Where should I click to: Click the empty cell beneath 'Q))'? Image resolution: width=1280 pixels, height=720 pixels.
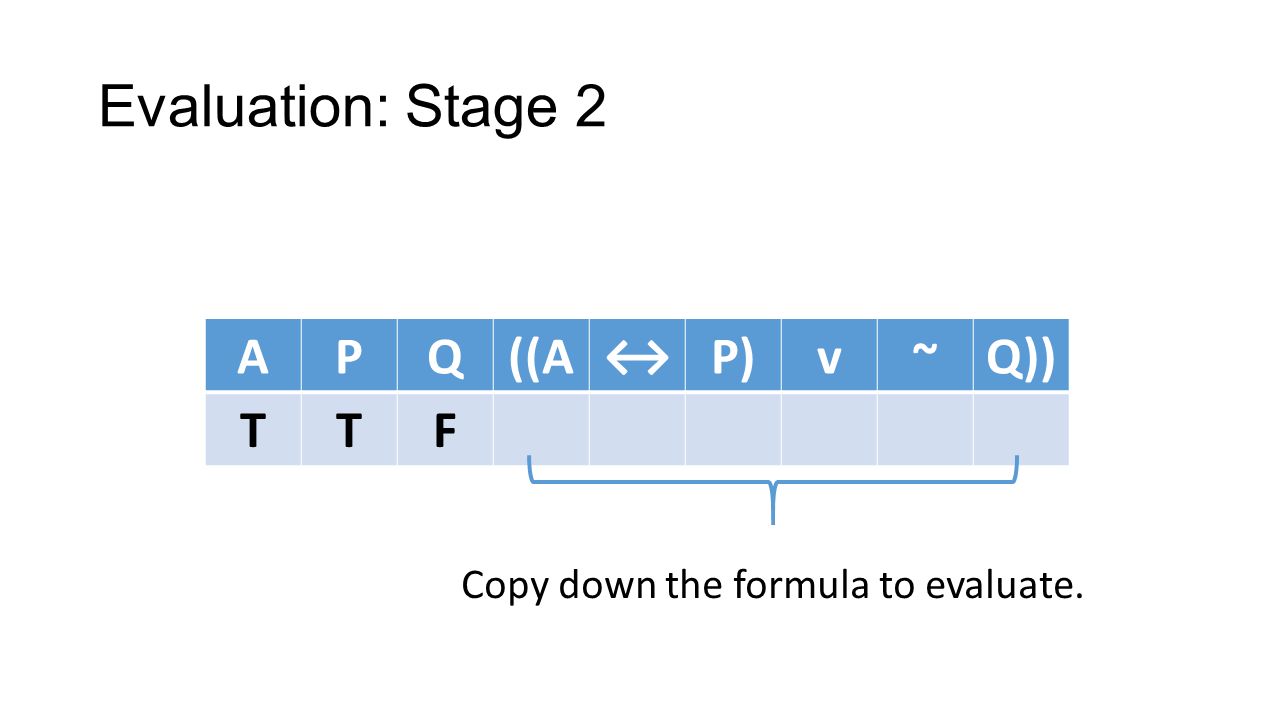tap(1021, 429)
